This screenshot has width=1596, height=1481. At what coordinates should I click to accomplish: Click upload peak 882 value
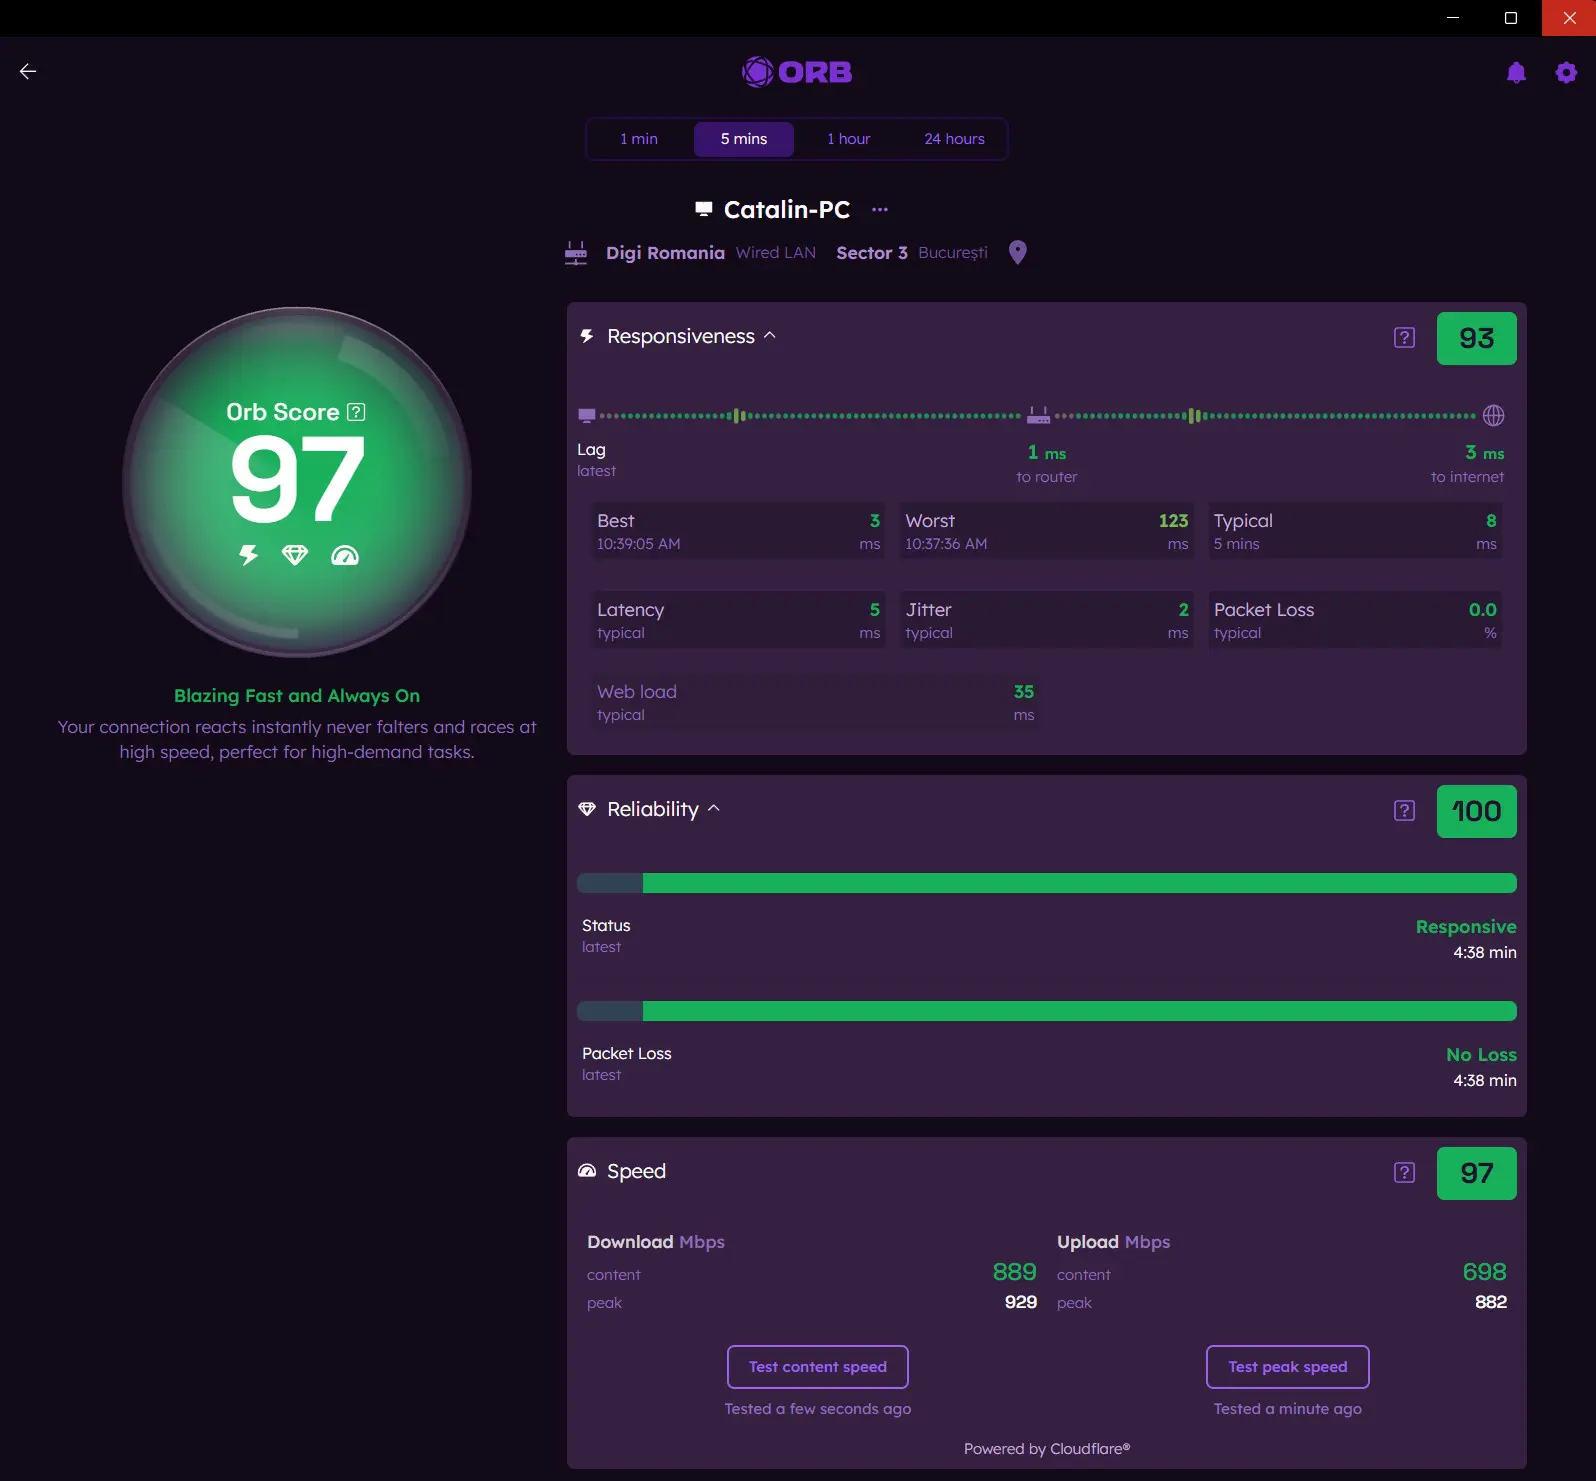point(1491,1302)
